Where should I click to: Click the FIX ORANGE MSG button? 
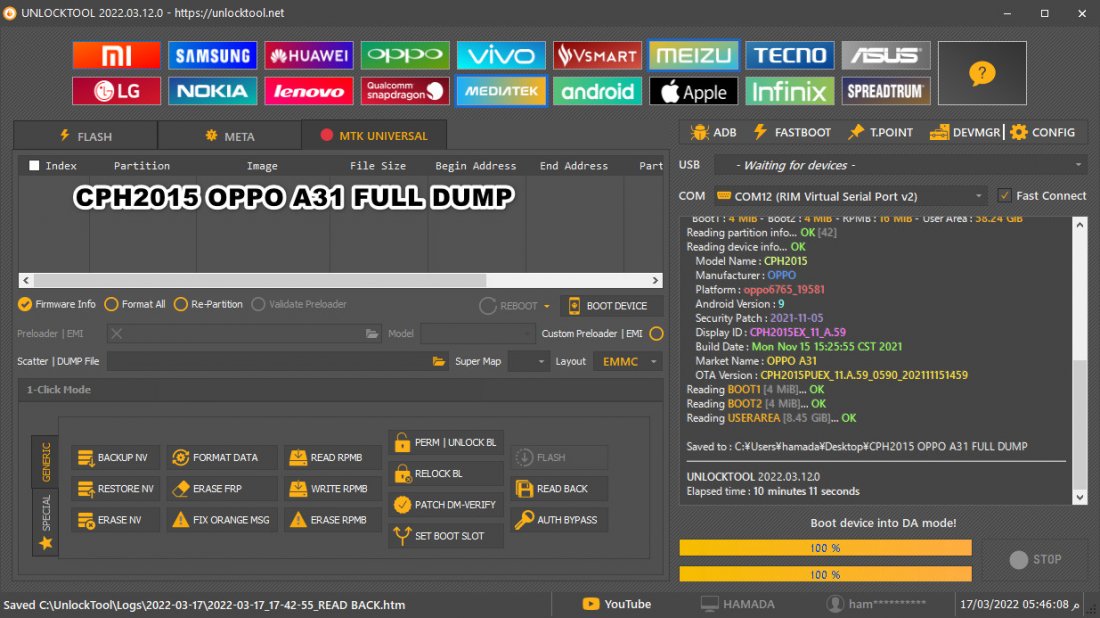[220, 520]
